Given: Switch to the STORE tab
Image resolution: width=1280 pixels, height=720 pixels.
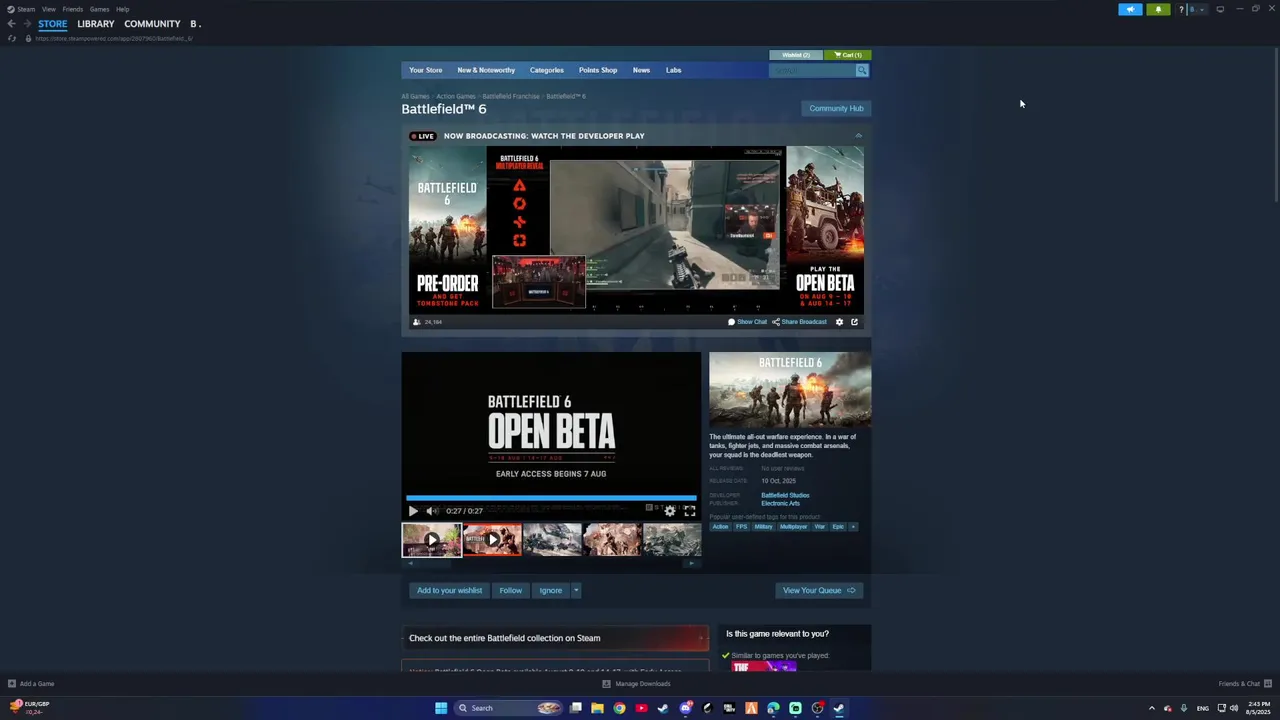Looking at the screenshot, I should [53, 24].
